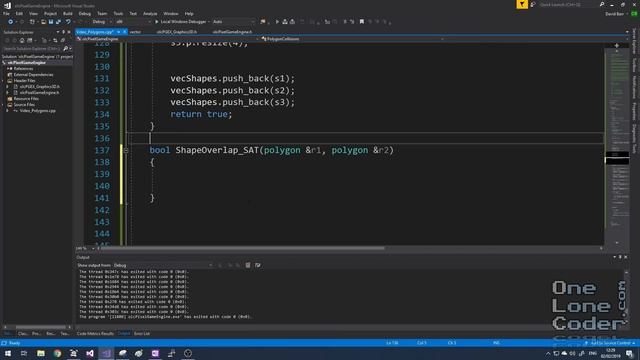
Task: Expand the References node
Action: click(x=9, y=69)
